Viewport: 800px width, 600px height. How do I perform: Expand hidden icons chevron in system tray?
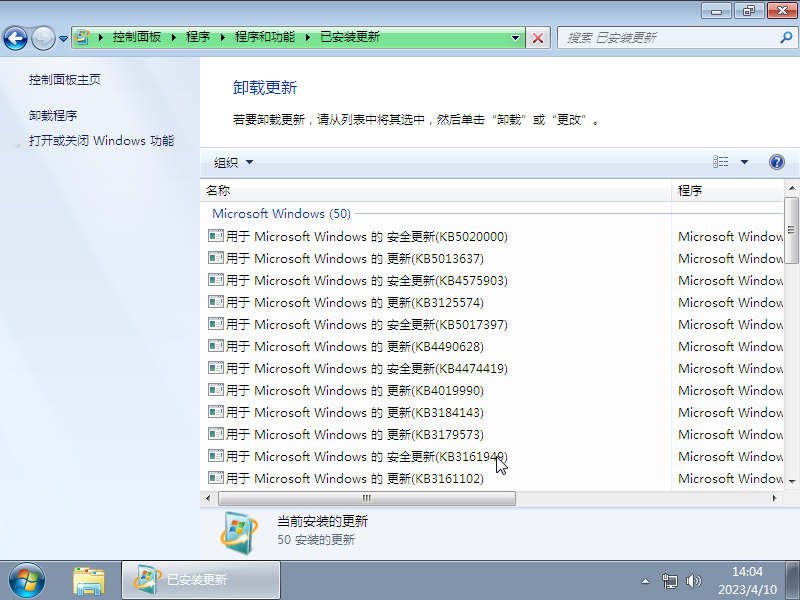(646, 580)
